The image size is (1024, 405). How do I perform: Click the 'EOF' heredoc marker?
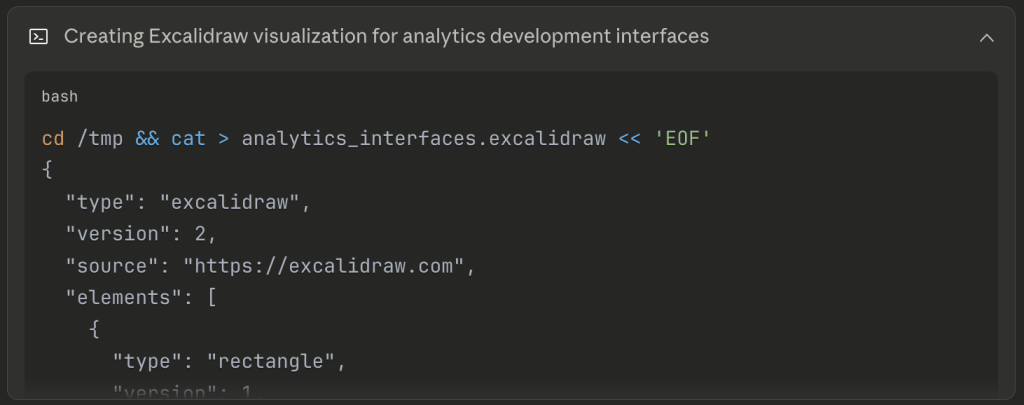point(682,138)
